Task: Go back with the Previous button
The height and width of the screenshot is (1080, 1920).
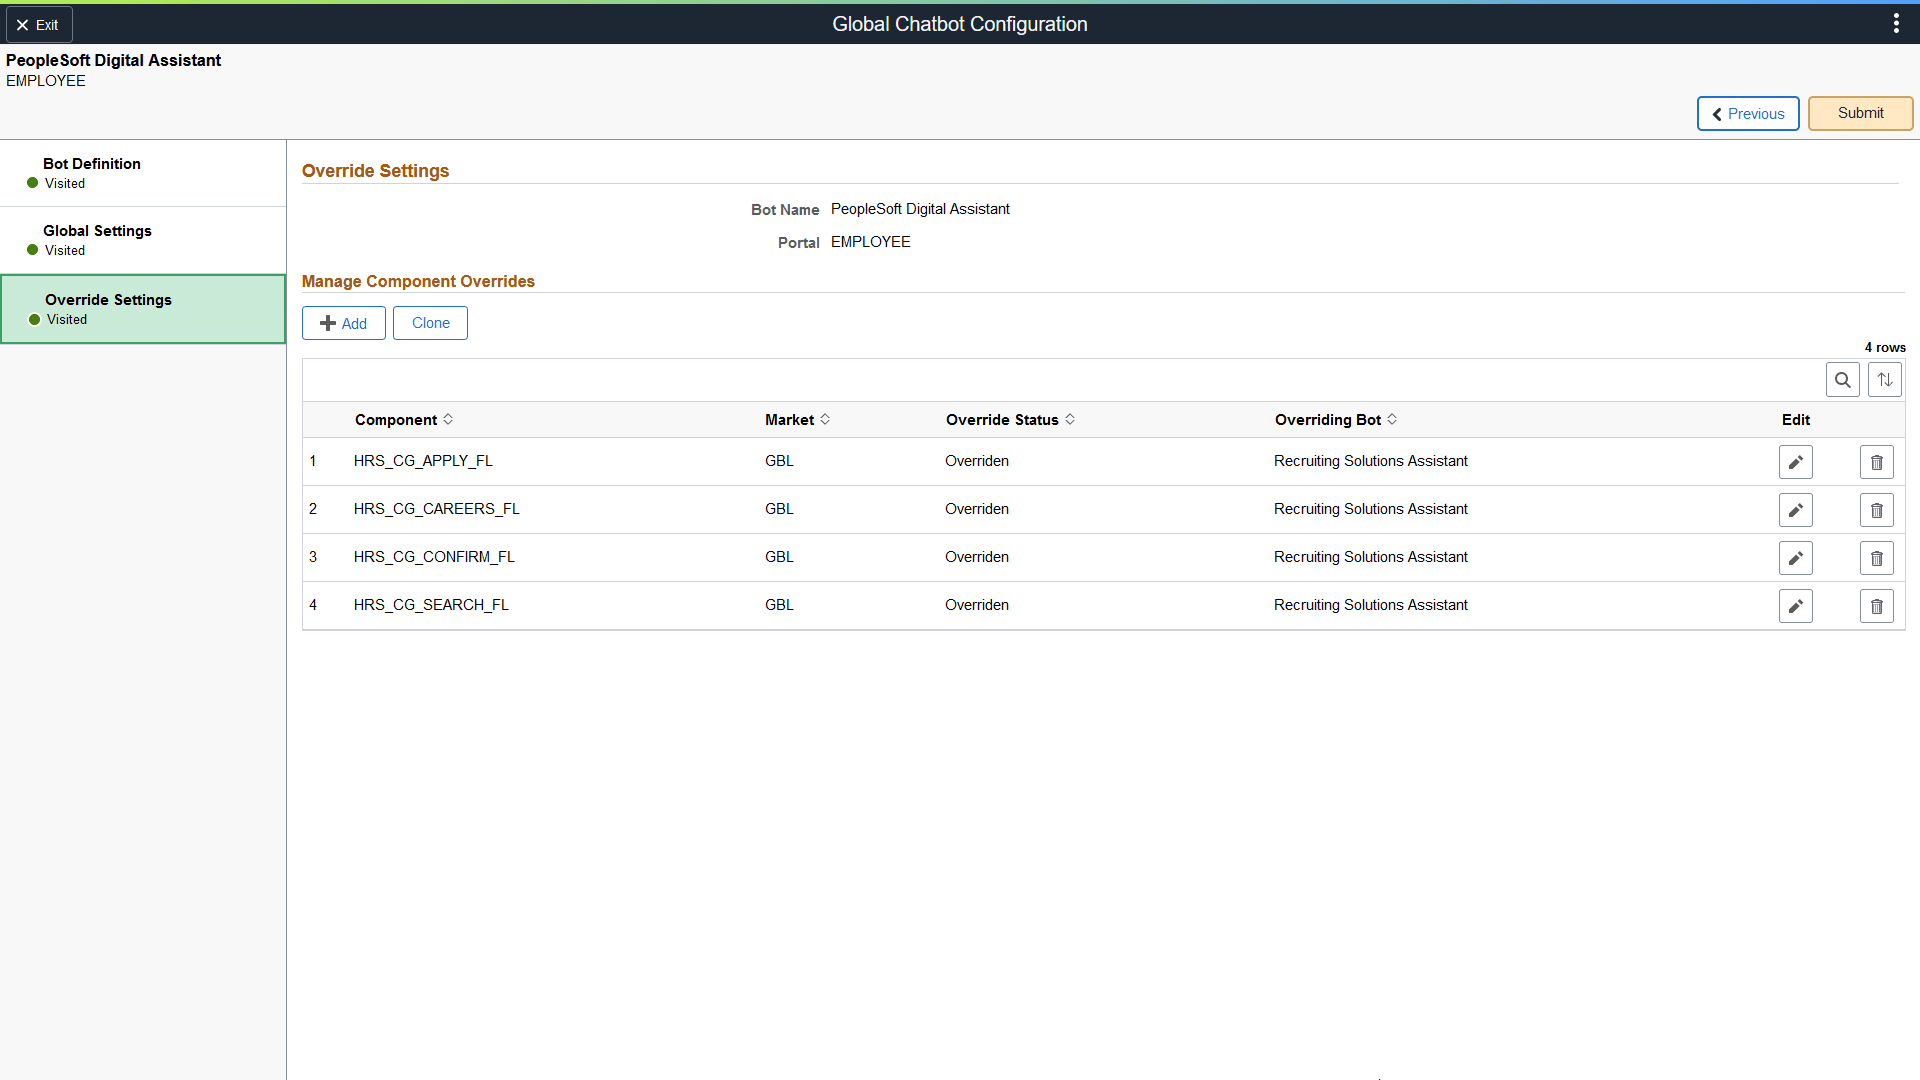Action: pyautogui.click(x=1747, y=113)
